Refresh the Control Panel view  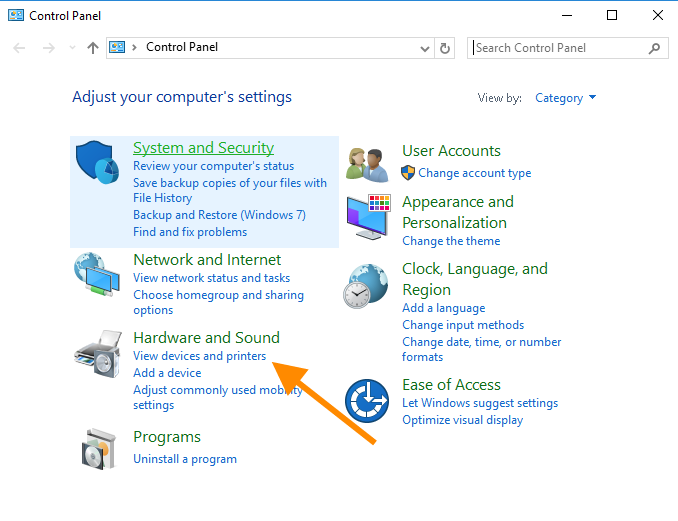[445, 48]
